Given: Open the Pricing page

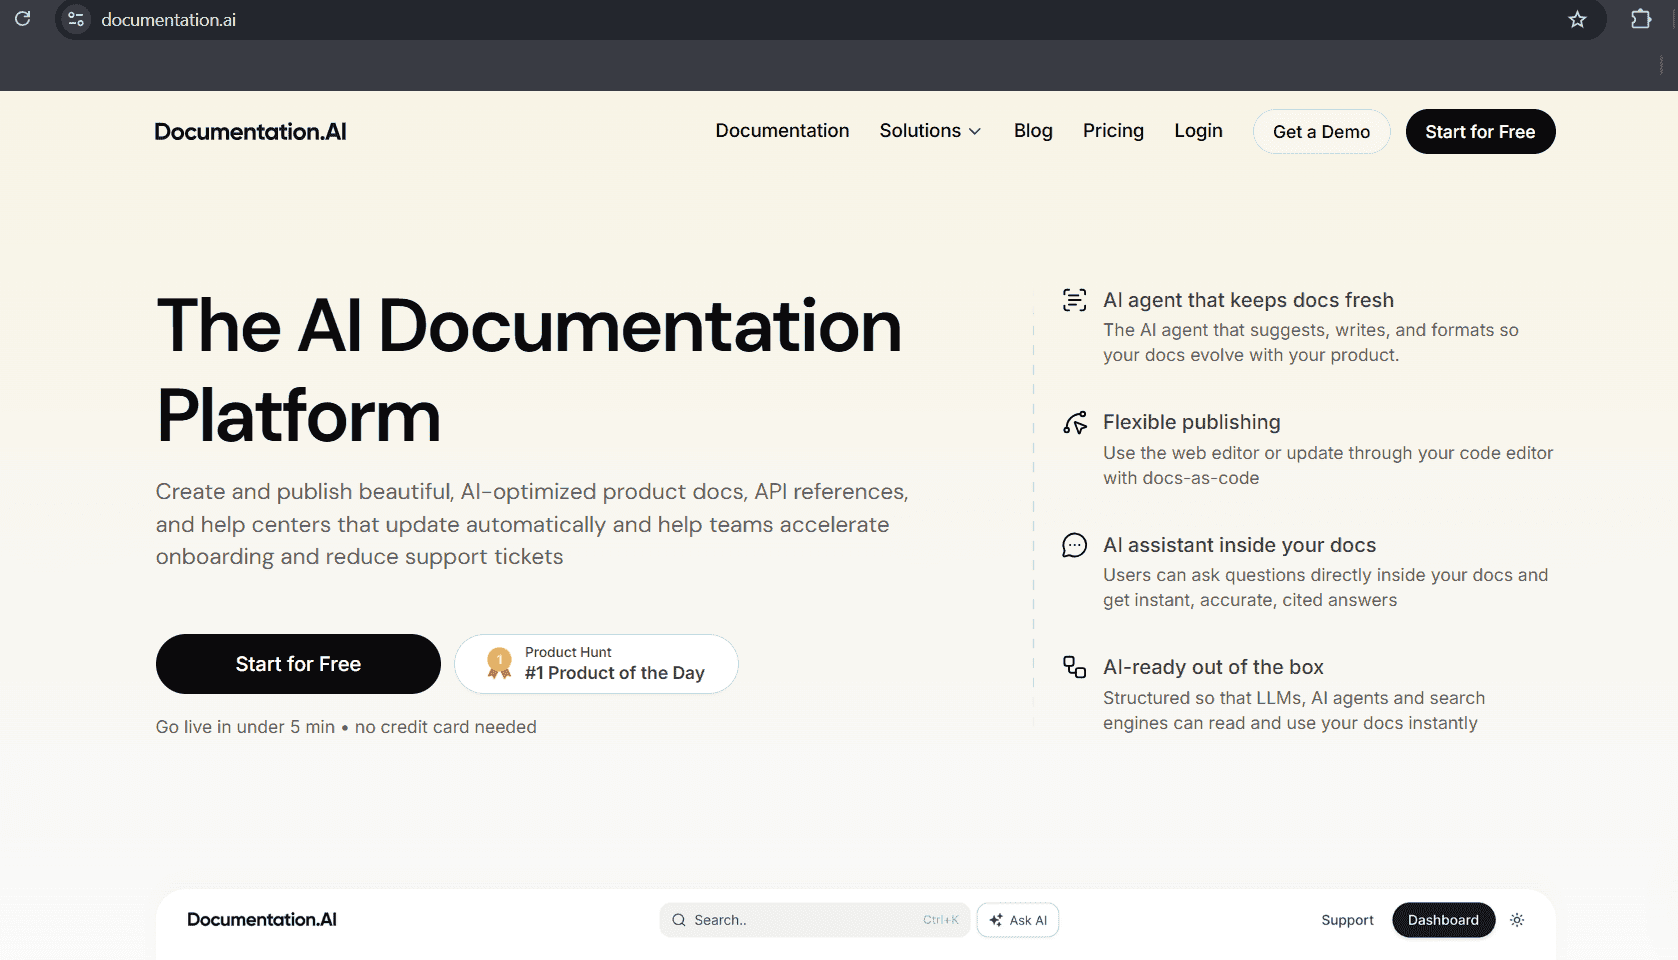Looking at the screenshot, I should click(x=1113, y=131).
